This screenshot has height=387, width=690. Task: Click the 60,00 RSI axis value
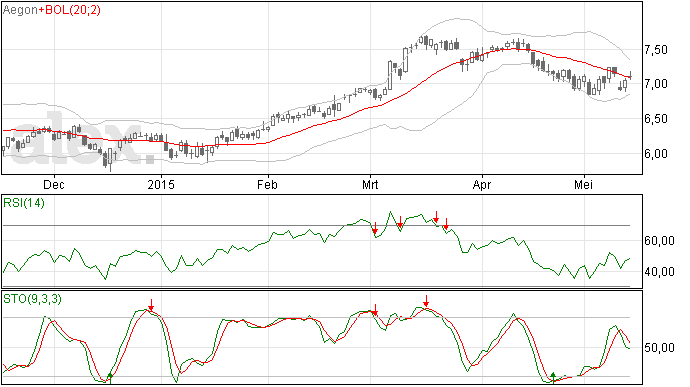659,241
